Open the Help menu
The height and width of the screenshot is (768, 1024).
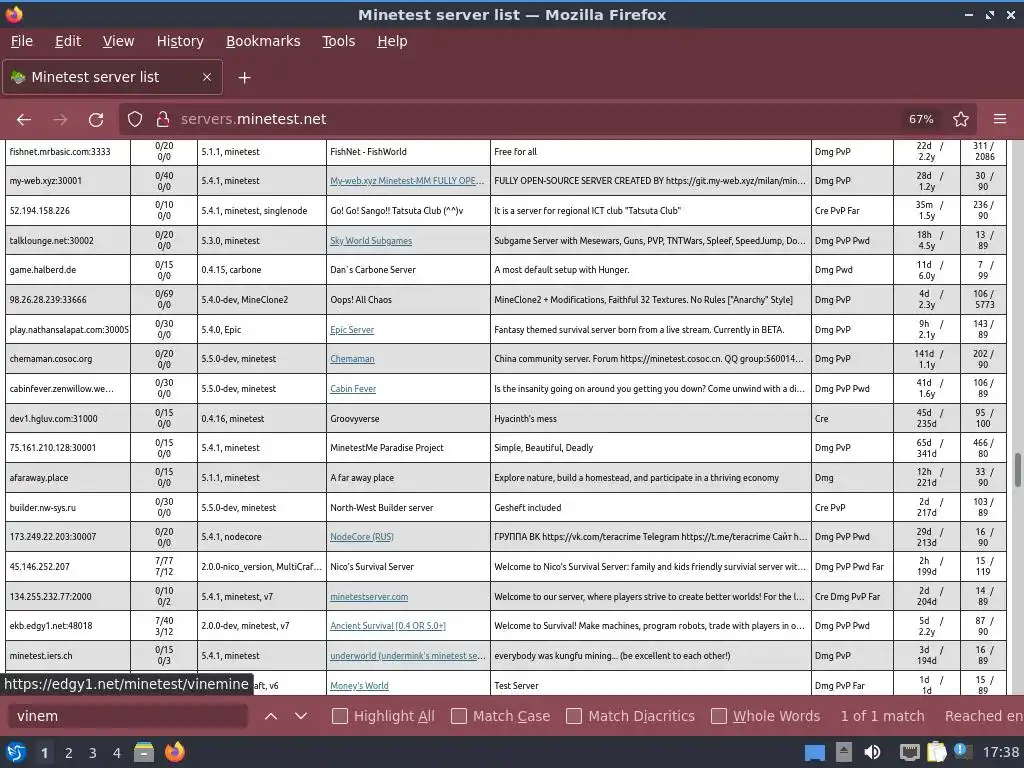click(x=392, y=41)
